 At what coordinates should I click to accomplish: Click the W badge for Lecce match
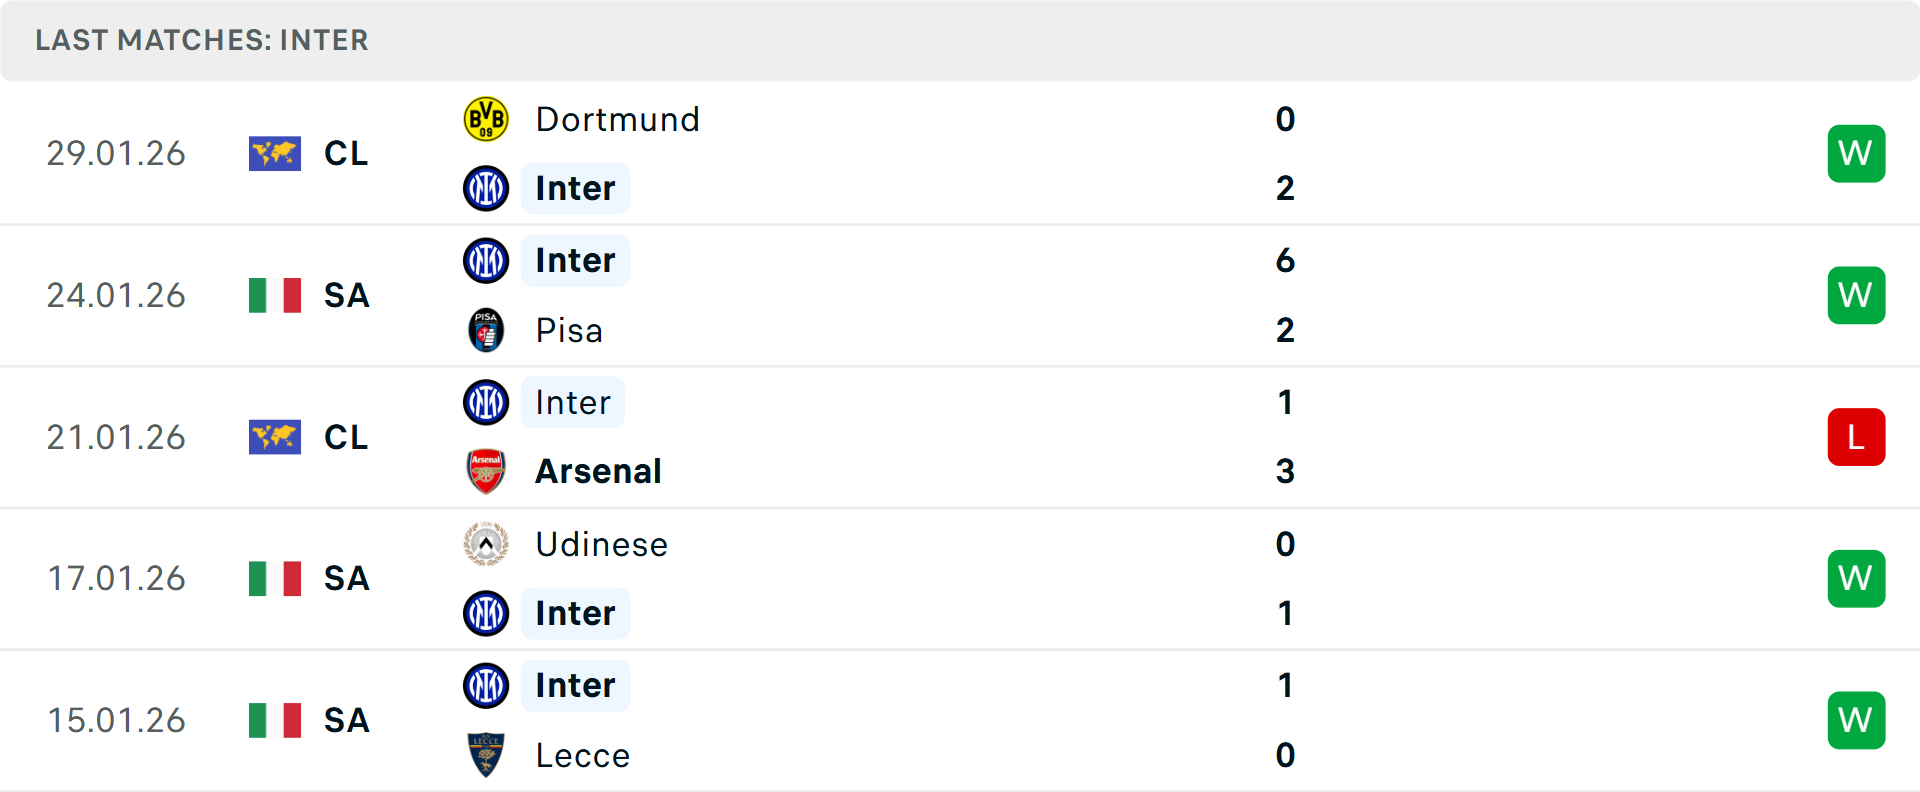point(1856,720)
